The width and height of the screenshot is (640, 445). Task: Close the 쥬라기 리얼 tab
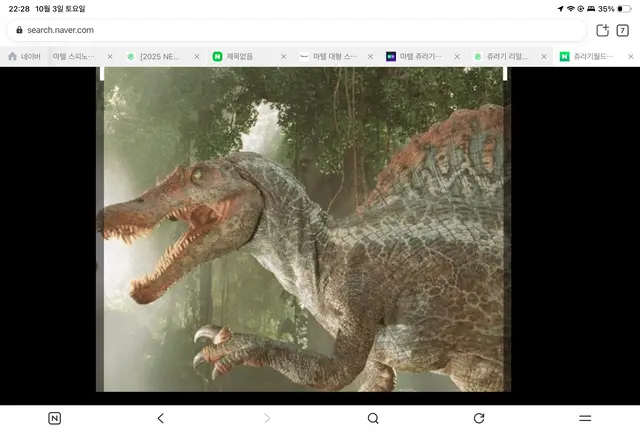pos(544,56)
